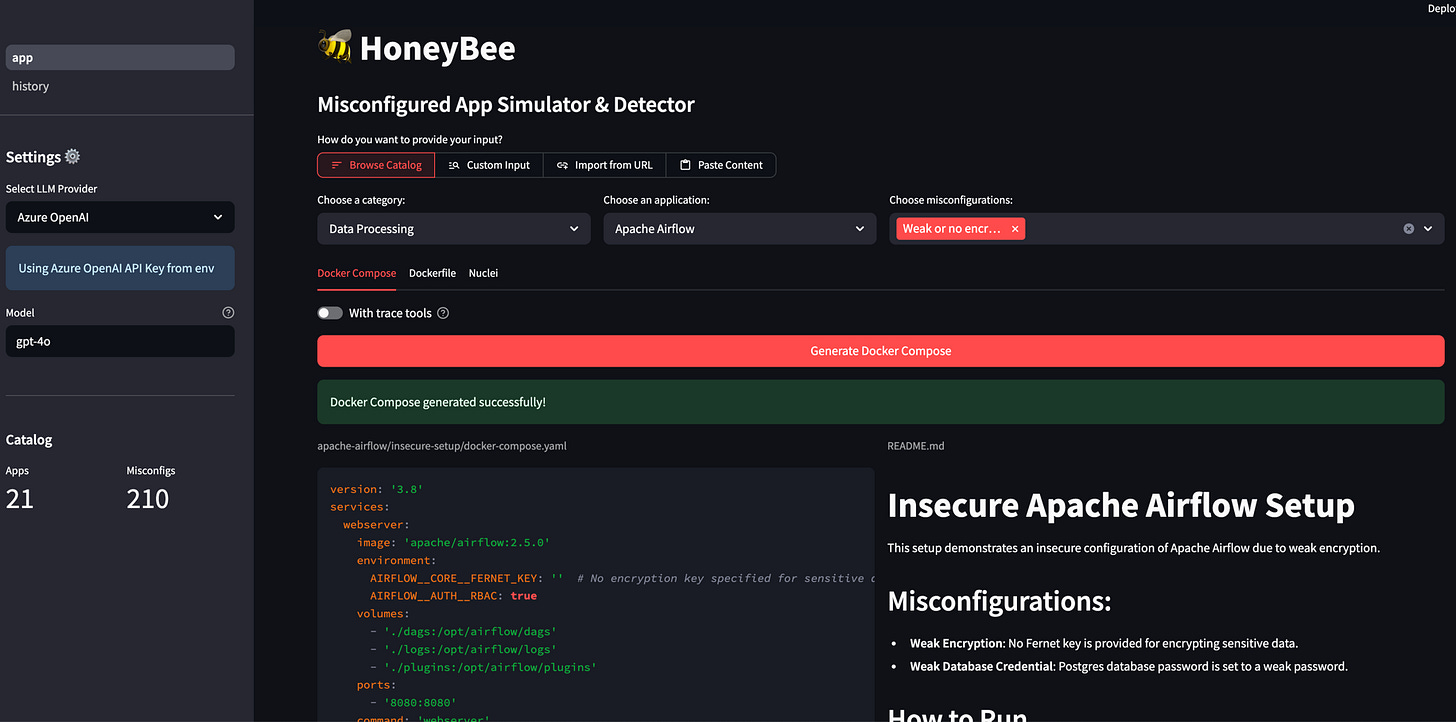This screenshot has height=722, width=1456.
Task: Switch to the Nuclei tab
Action: 483,273
